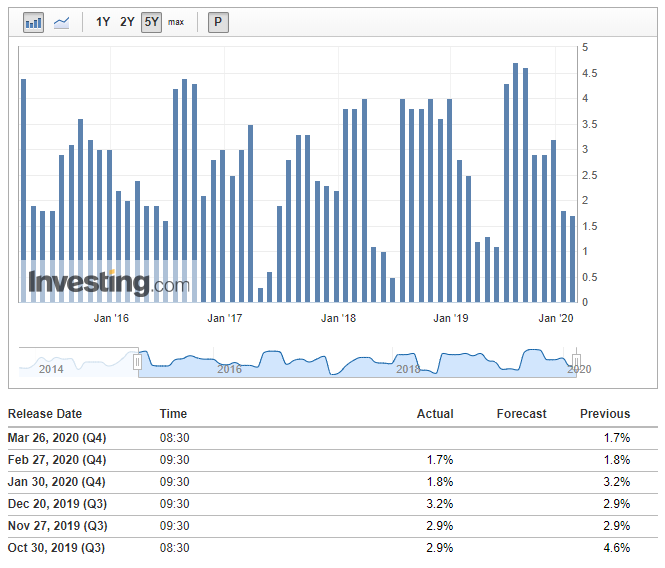
Task: Click the Time column header
Action: [173, 414]
